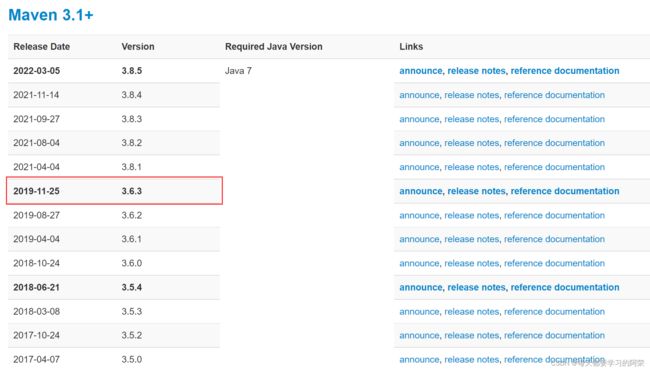Open reference documentation for version 3.5.3
Screen dimensions: 650x370
554,312
